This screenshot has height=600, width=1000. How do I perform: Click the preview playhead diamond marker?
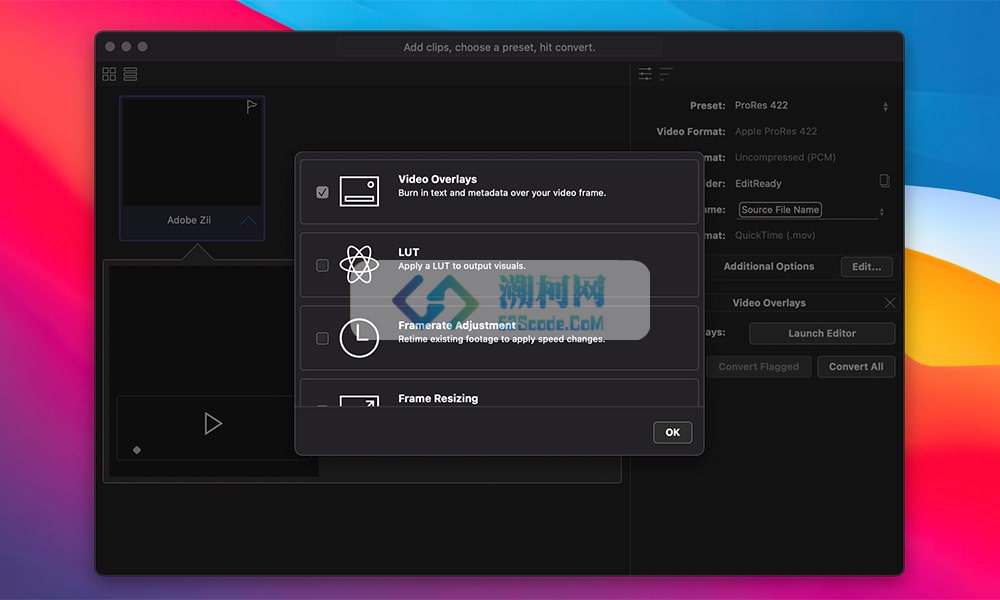(136, 450)
